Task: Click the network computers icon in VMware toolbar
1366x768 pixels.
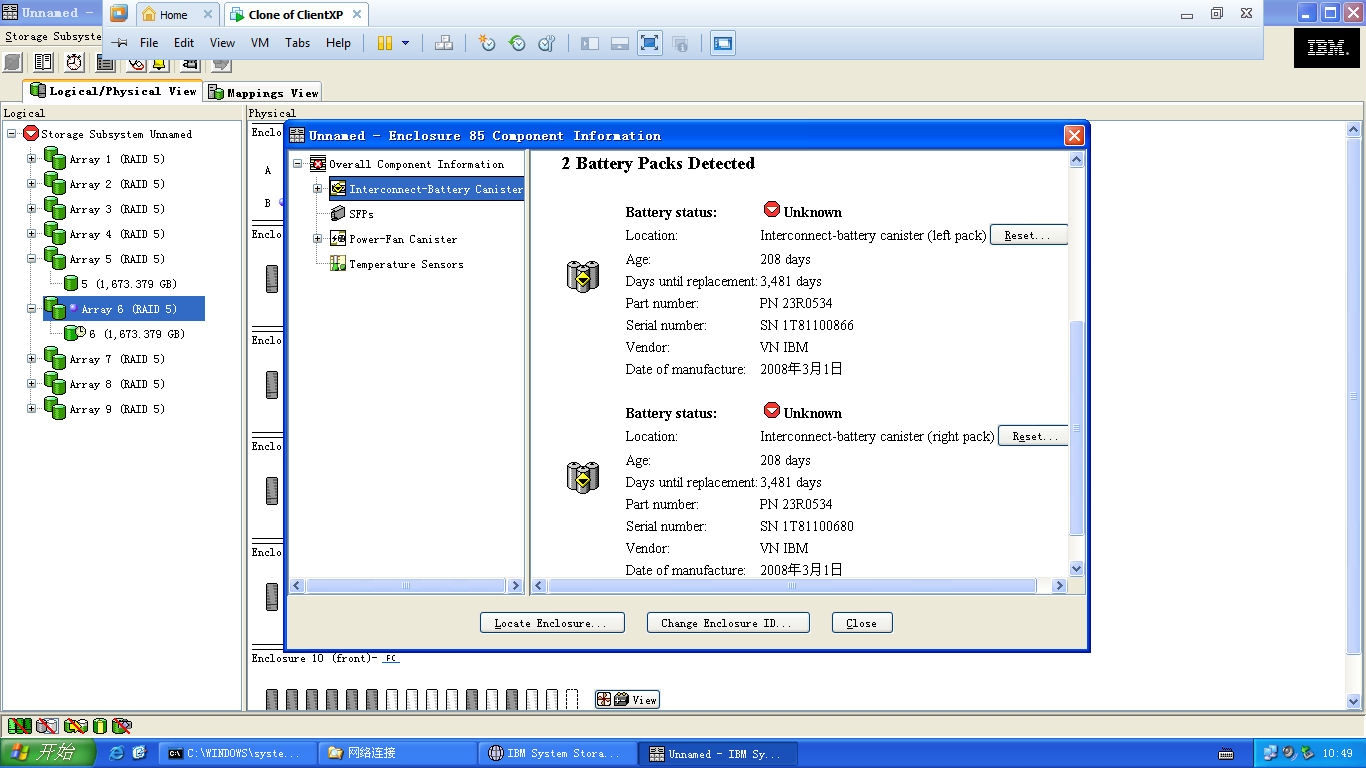Action: 444,43
